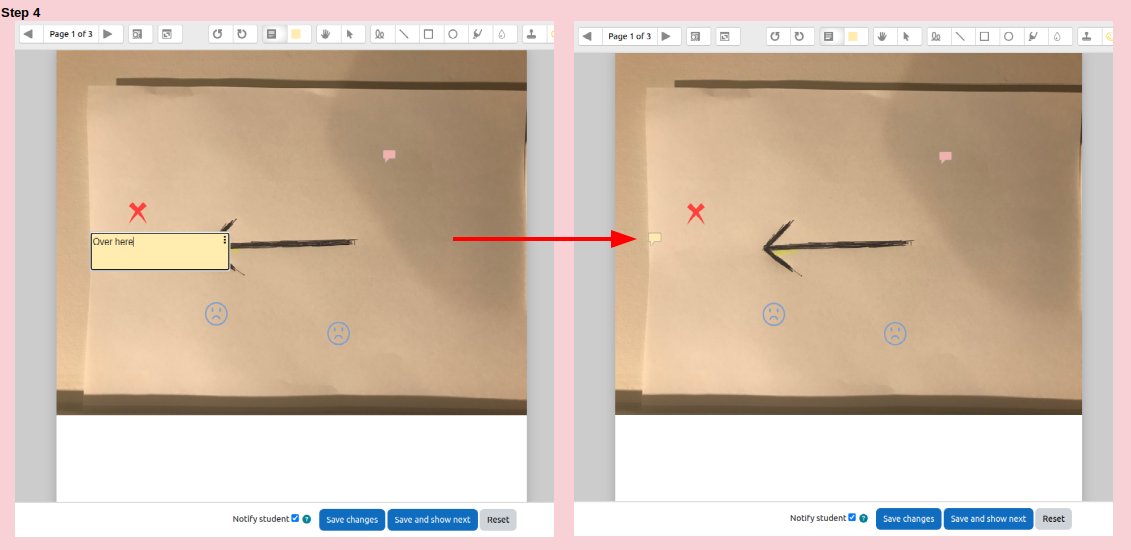Click Reset button in left panel
Image resolution: width=1131 pixels, height=550 pixels.
[498, 520]
